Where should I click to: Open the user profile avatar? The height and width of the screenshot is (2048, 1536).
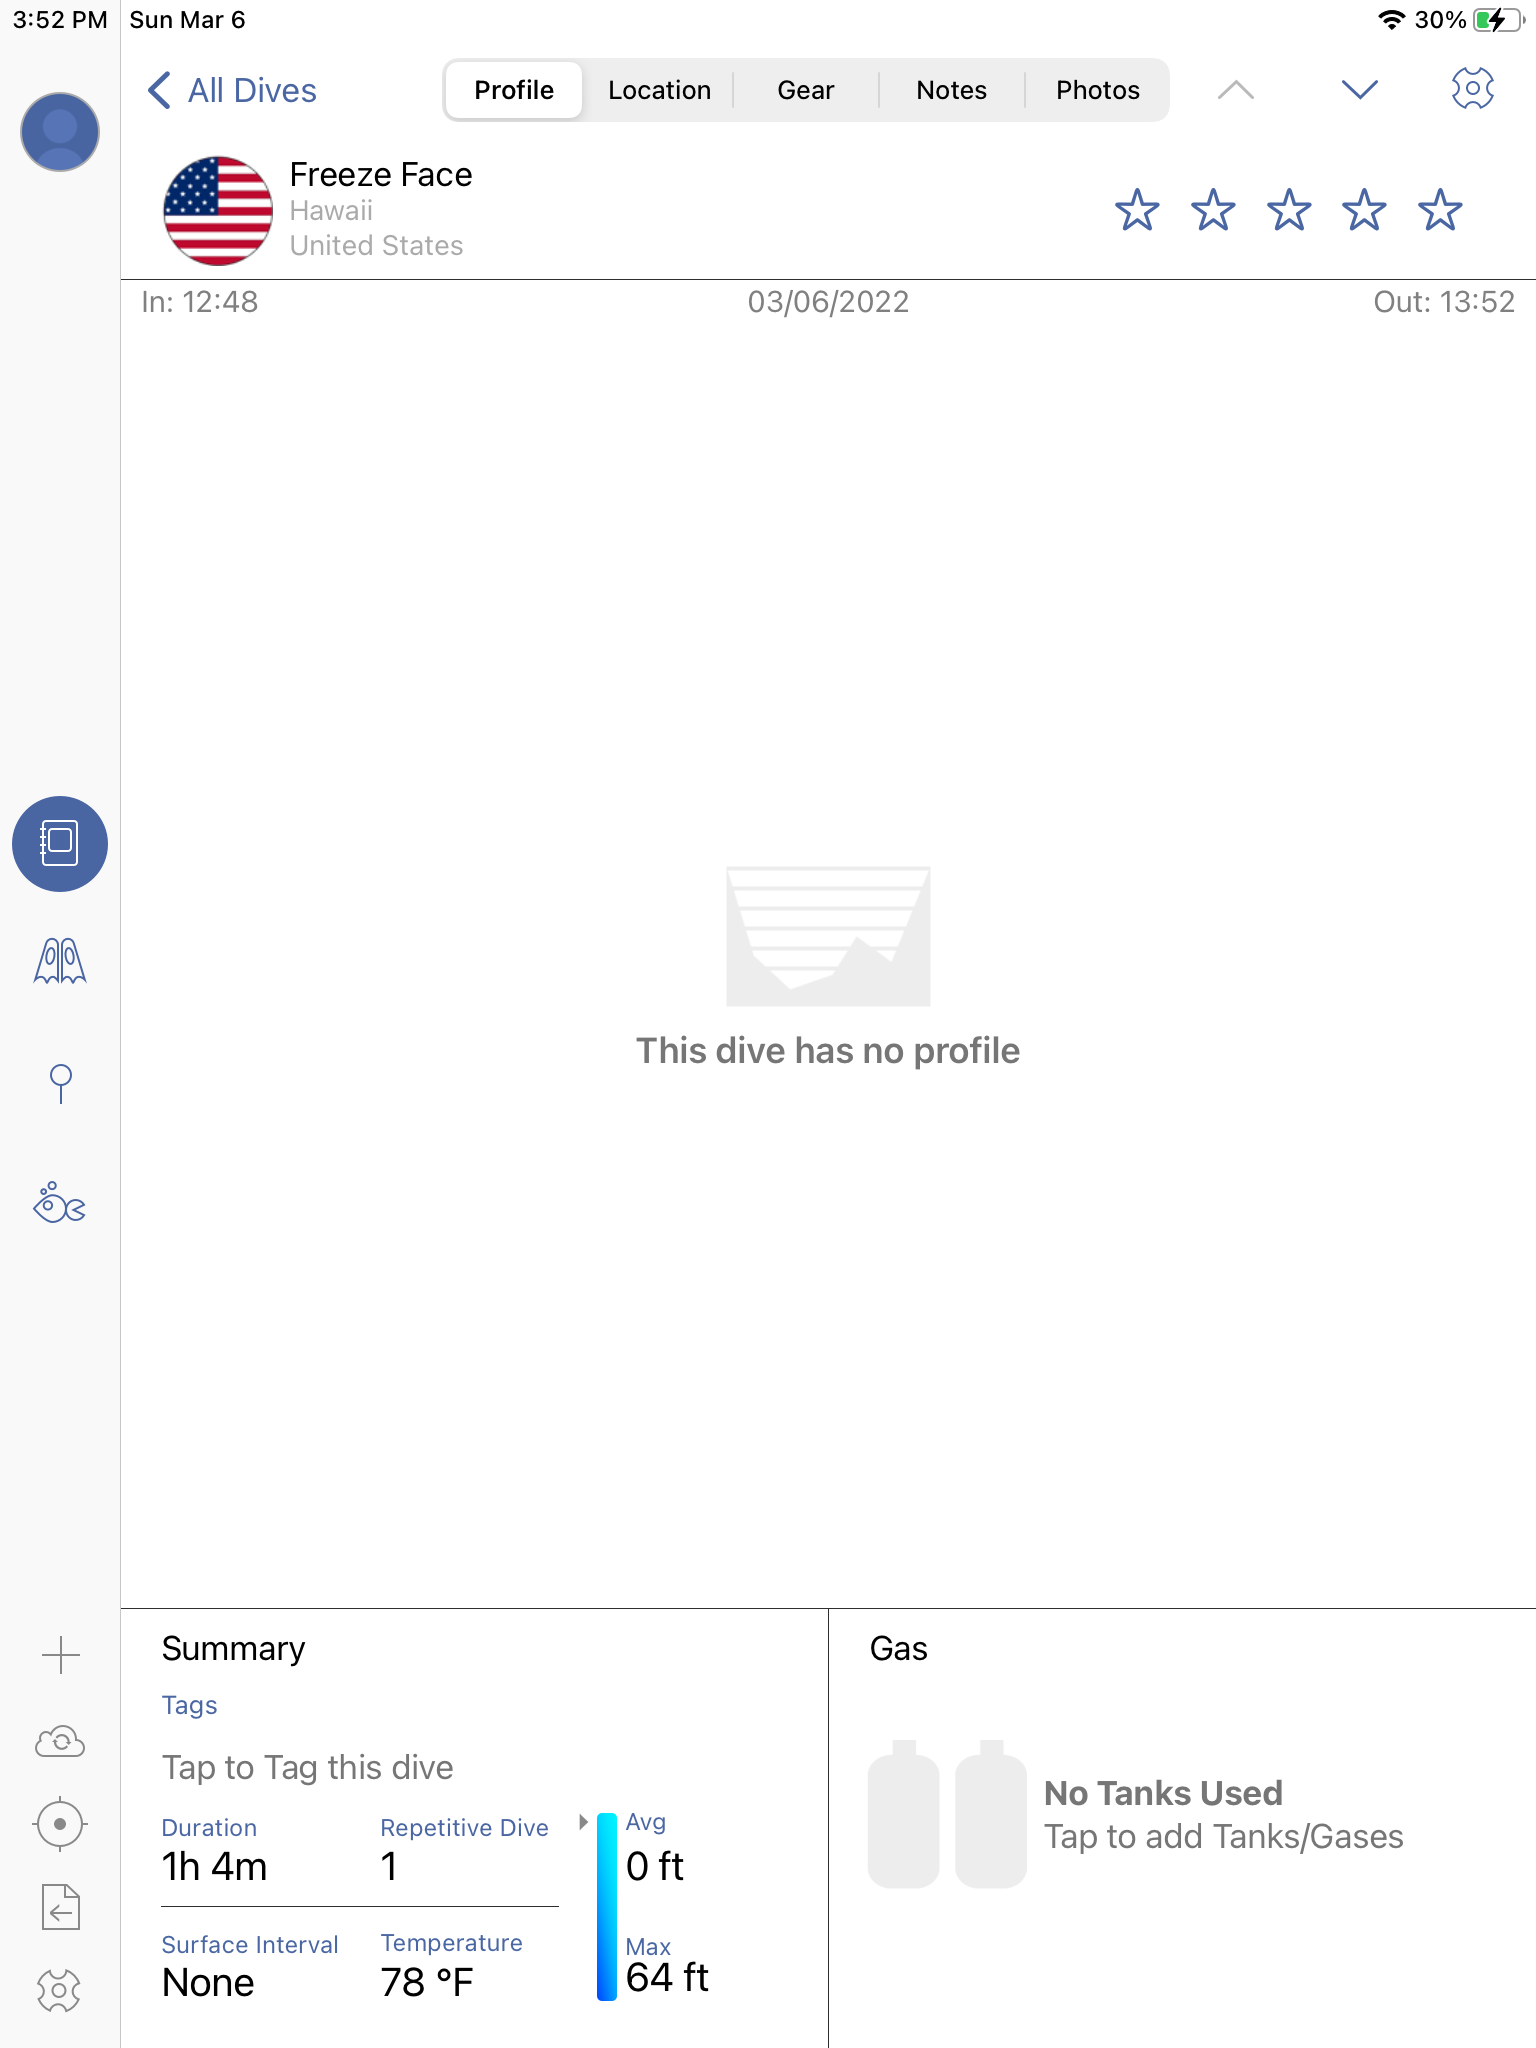point(60,132)
